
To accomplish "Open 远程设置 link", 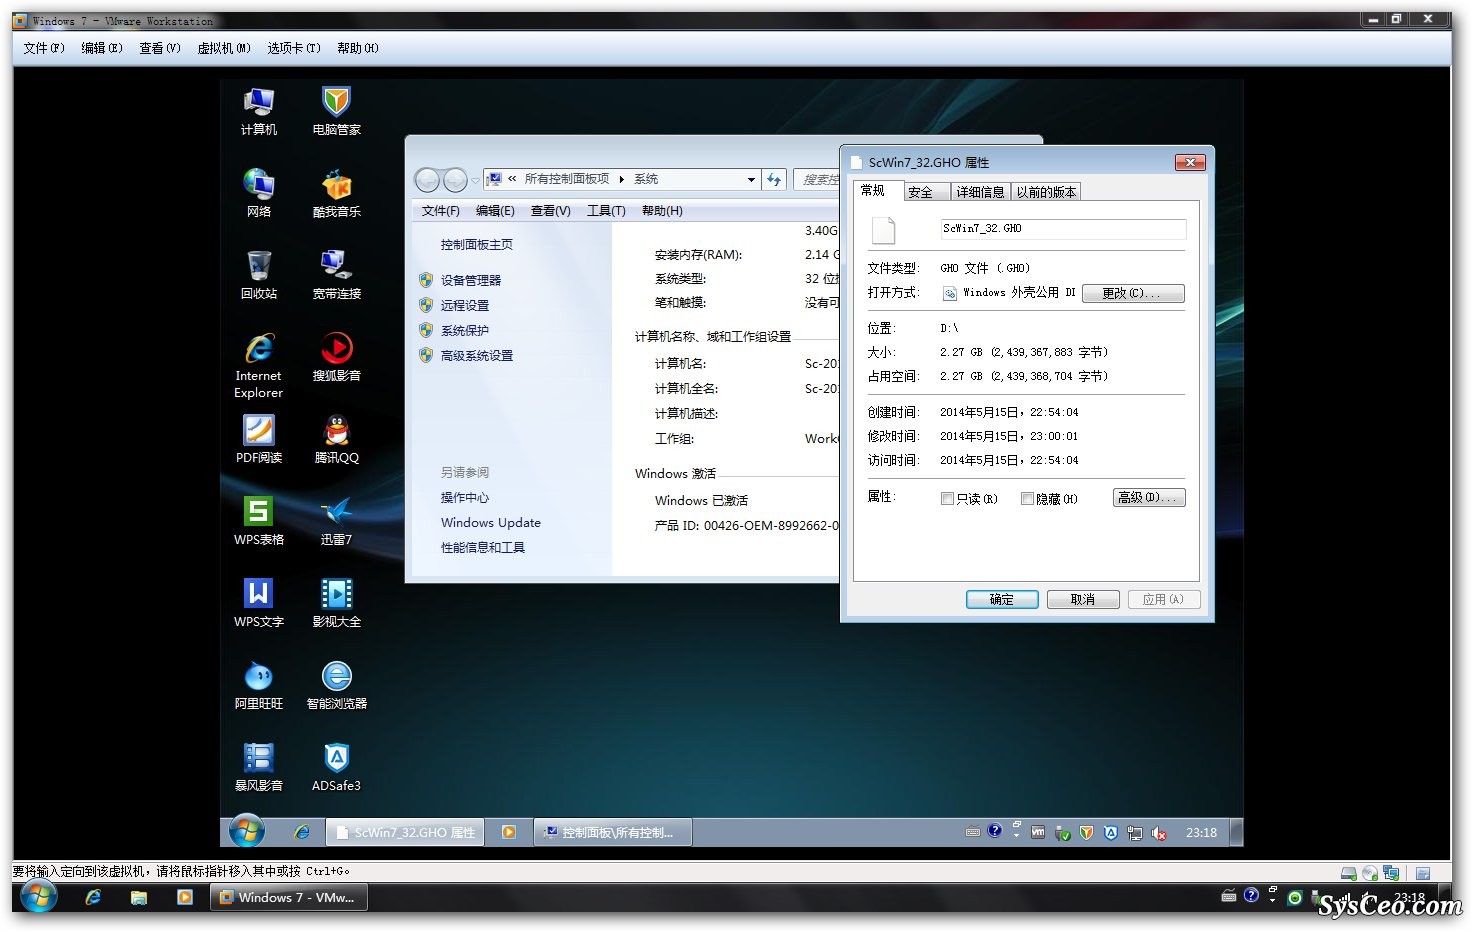I will [x=465, y=306].
